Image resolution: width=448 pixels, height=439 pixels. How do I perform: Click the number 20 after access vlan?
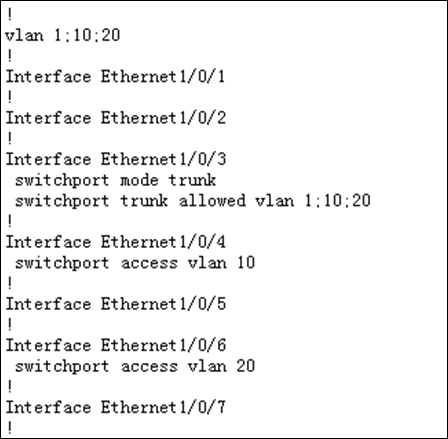[246, 366]
